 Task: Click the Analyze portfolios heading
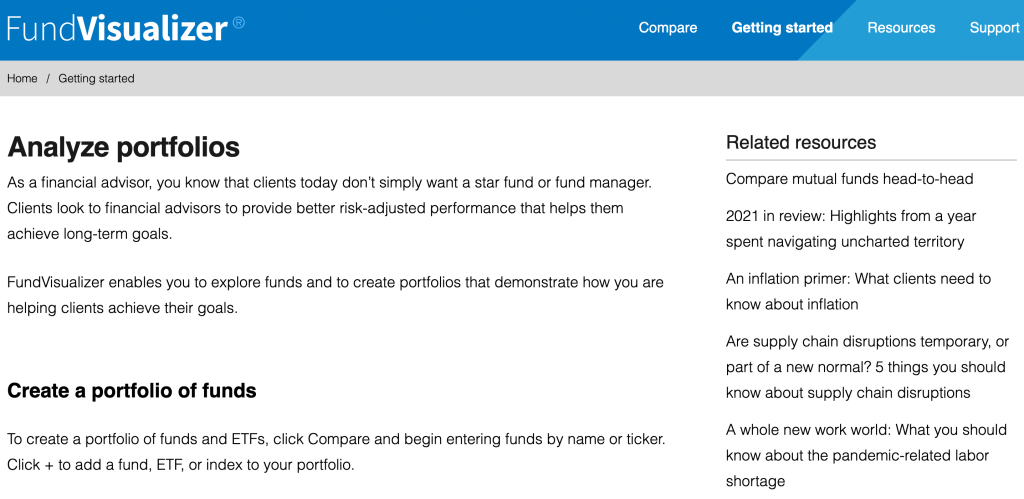click(123, 148)
